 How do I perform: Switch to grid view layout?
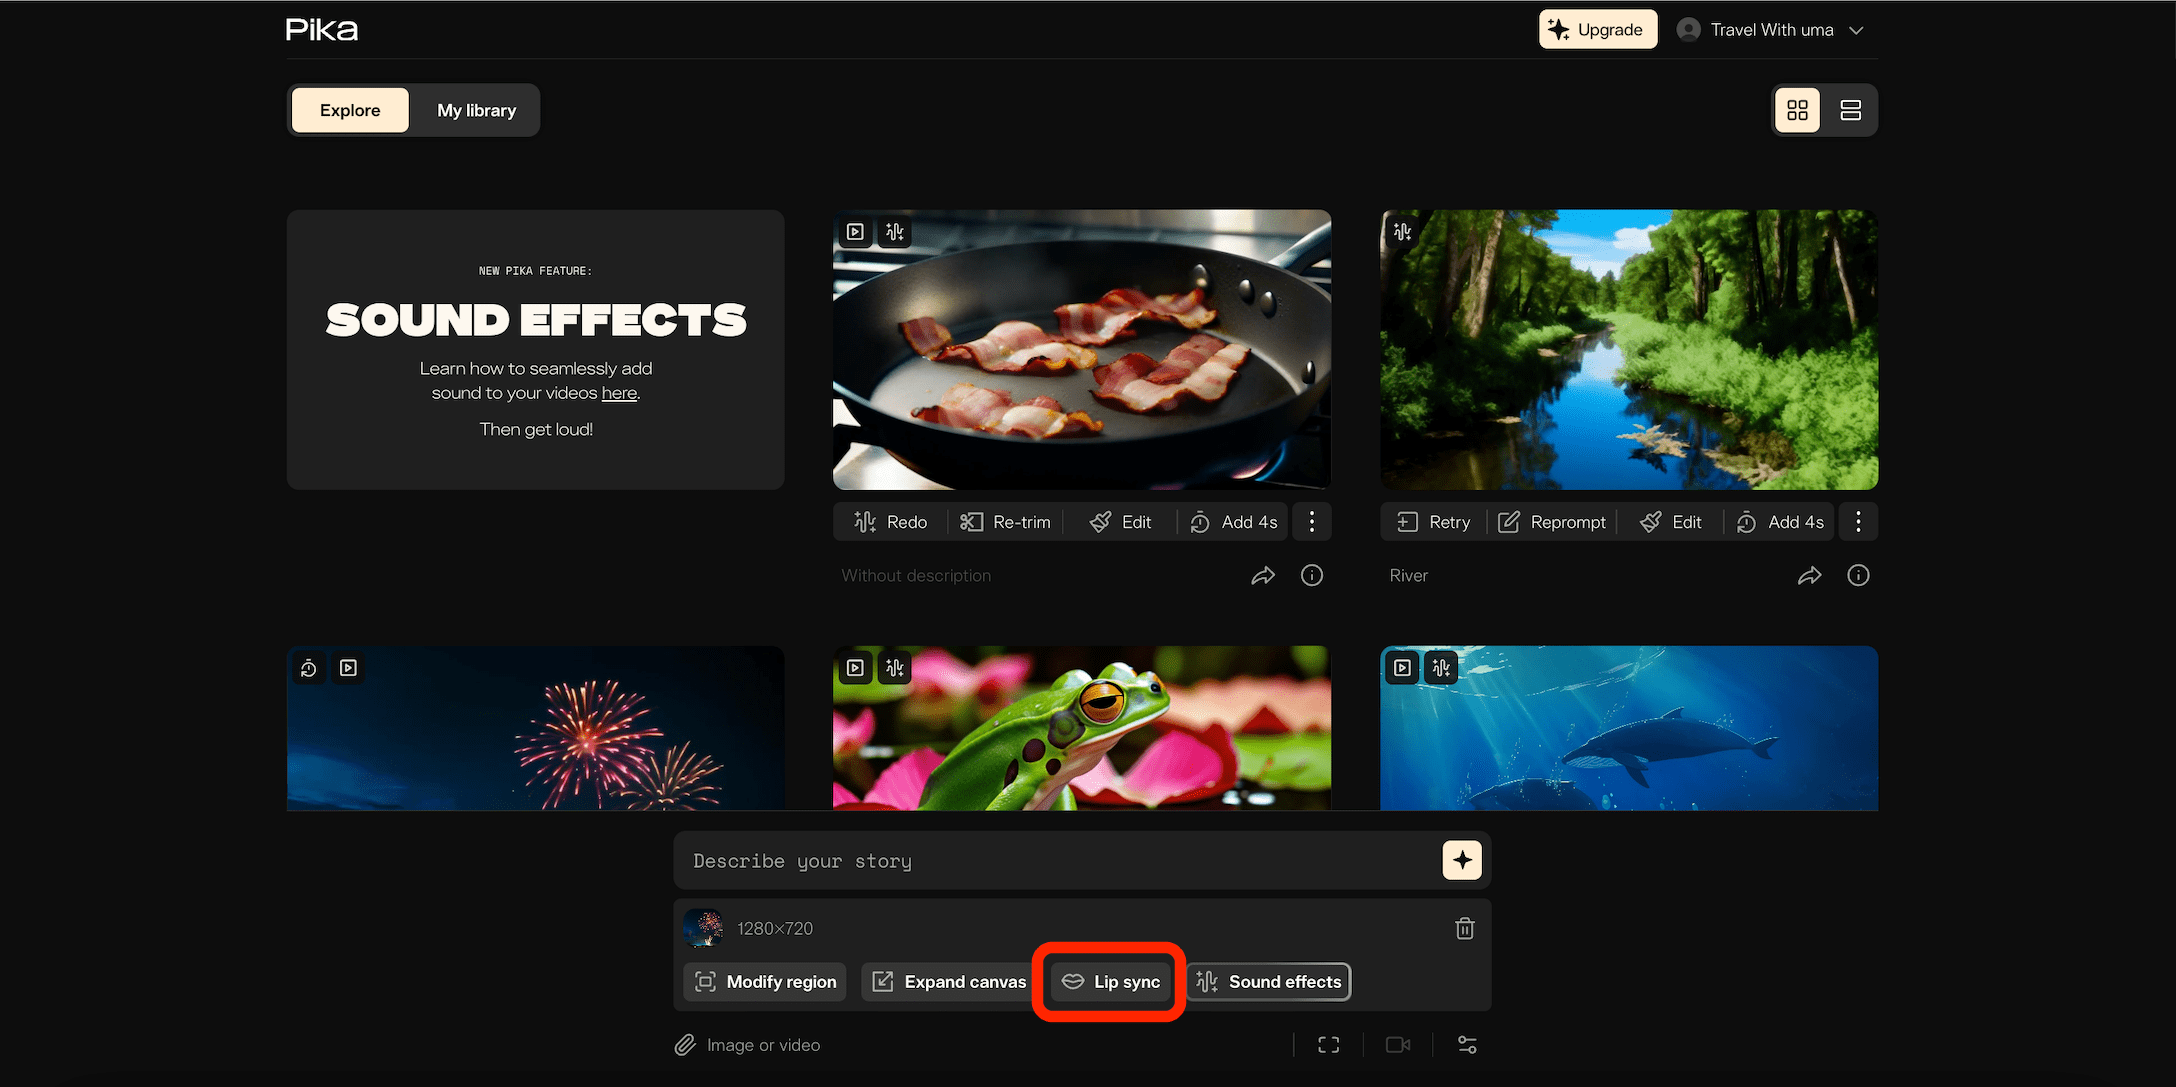point(1797,110)
